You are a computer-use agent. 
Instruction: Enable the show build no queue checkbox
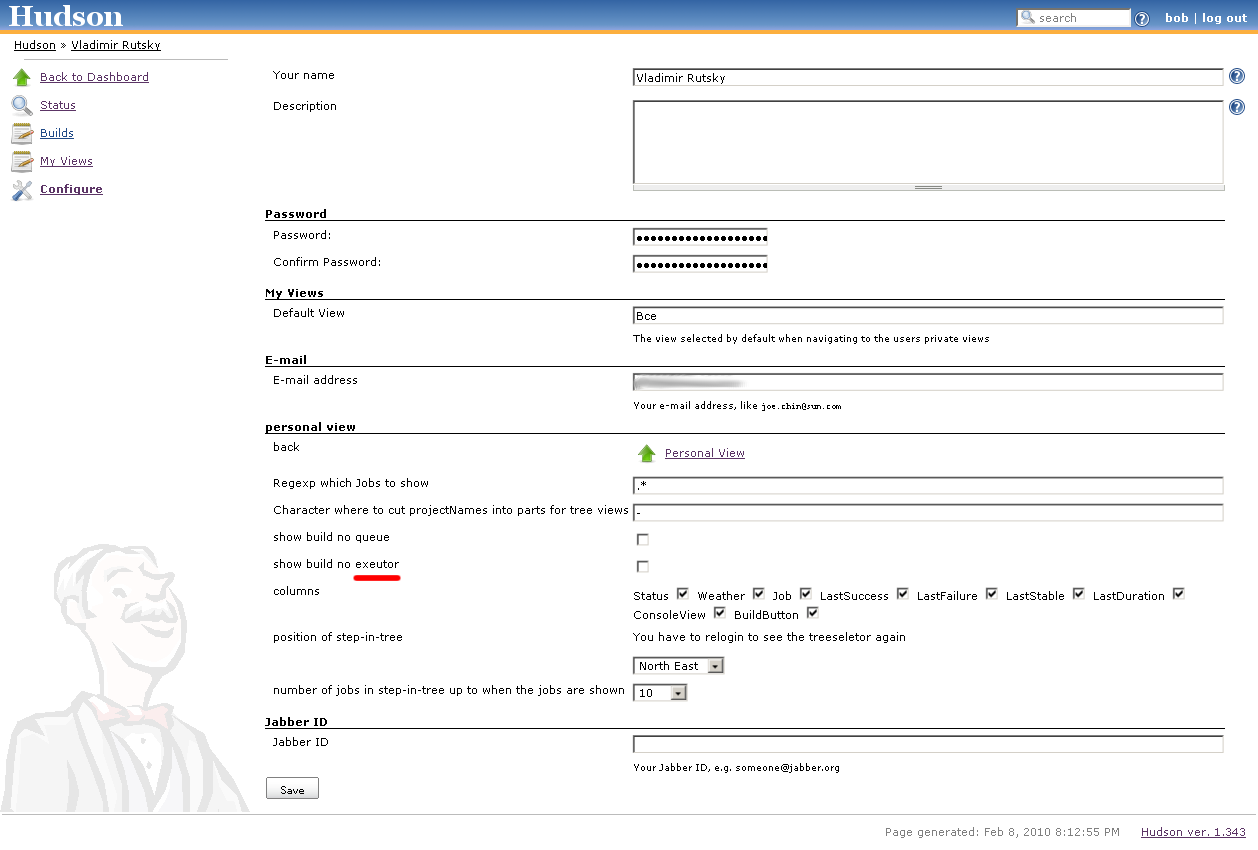tap(643, 540)
